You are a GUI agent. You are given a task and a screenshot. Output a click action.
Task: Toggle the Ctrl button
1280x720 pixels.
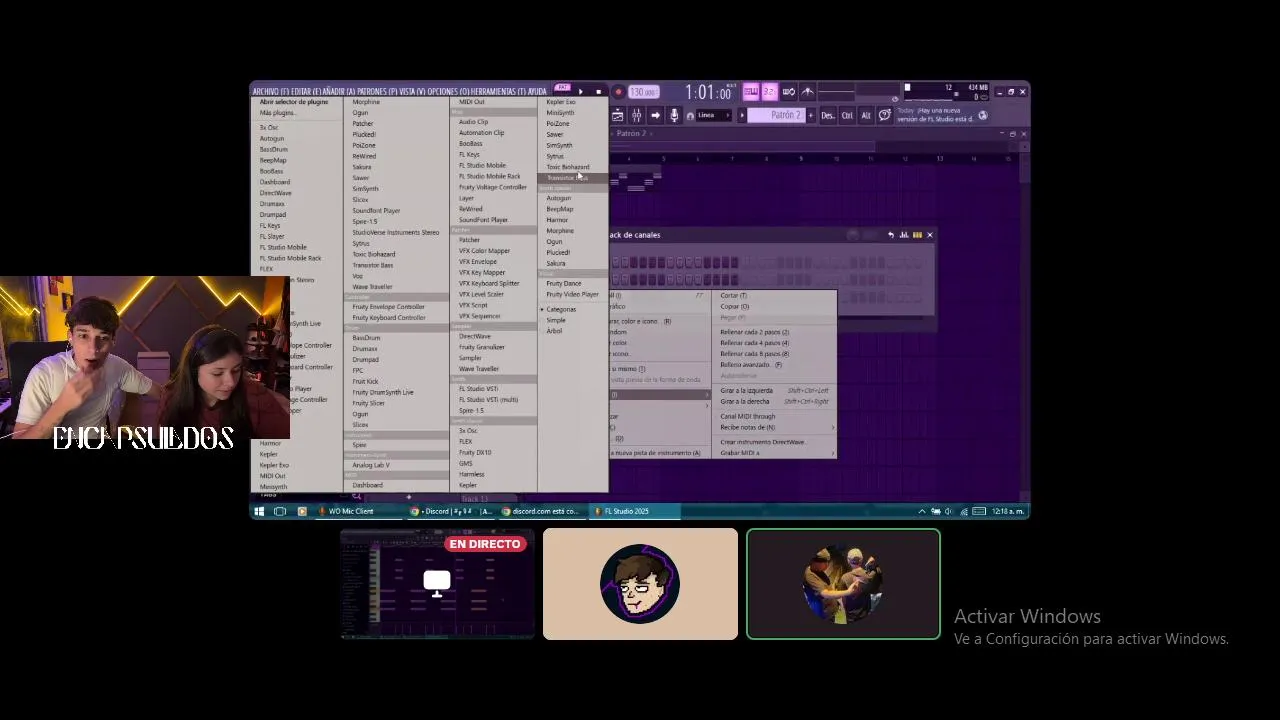(847, 116)
